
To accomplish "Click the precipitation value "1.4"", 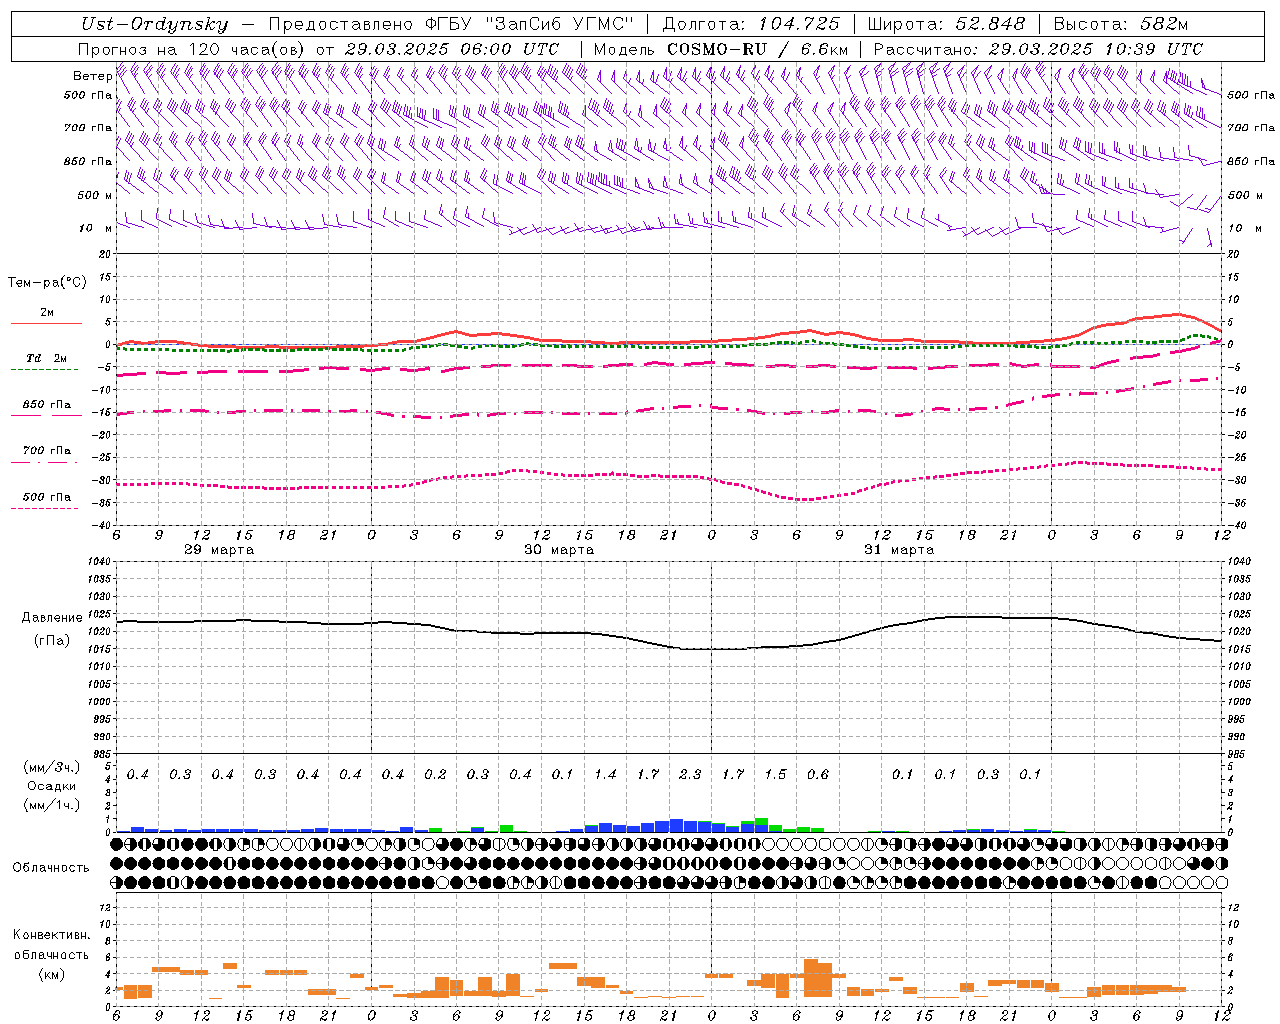I will 605,775.
